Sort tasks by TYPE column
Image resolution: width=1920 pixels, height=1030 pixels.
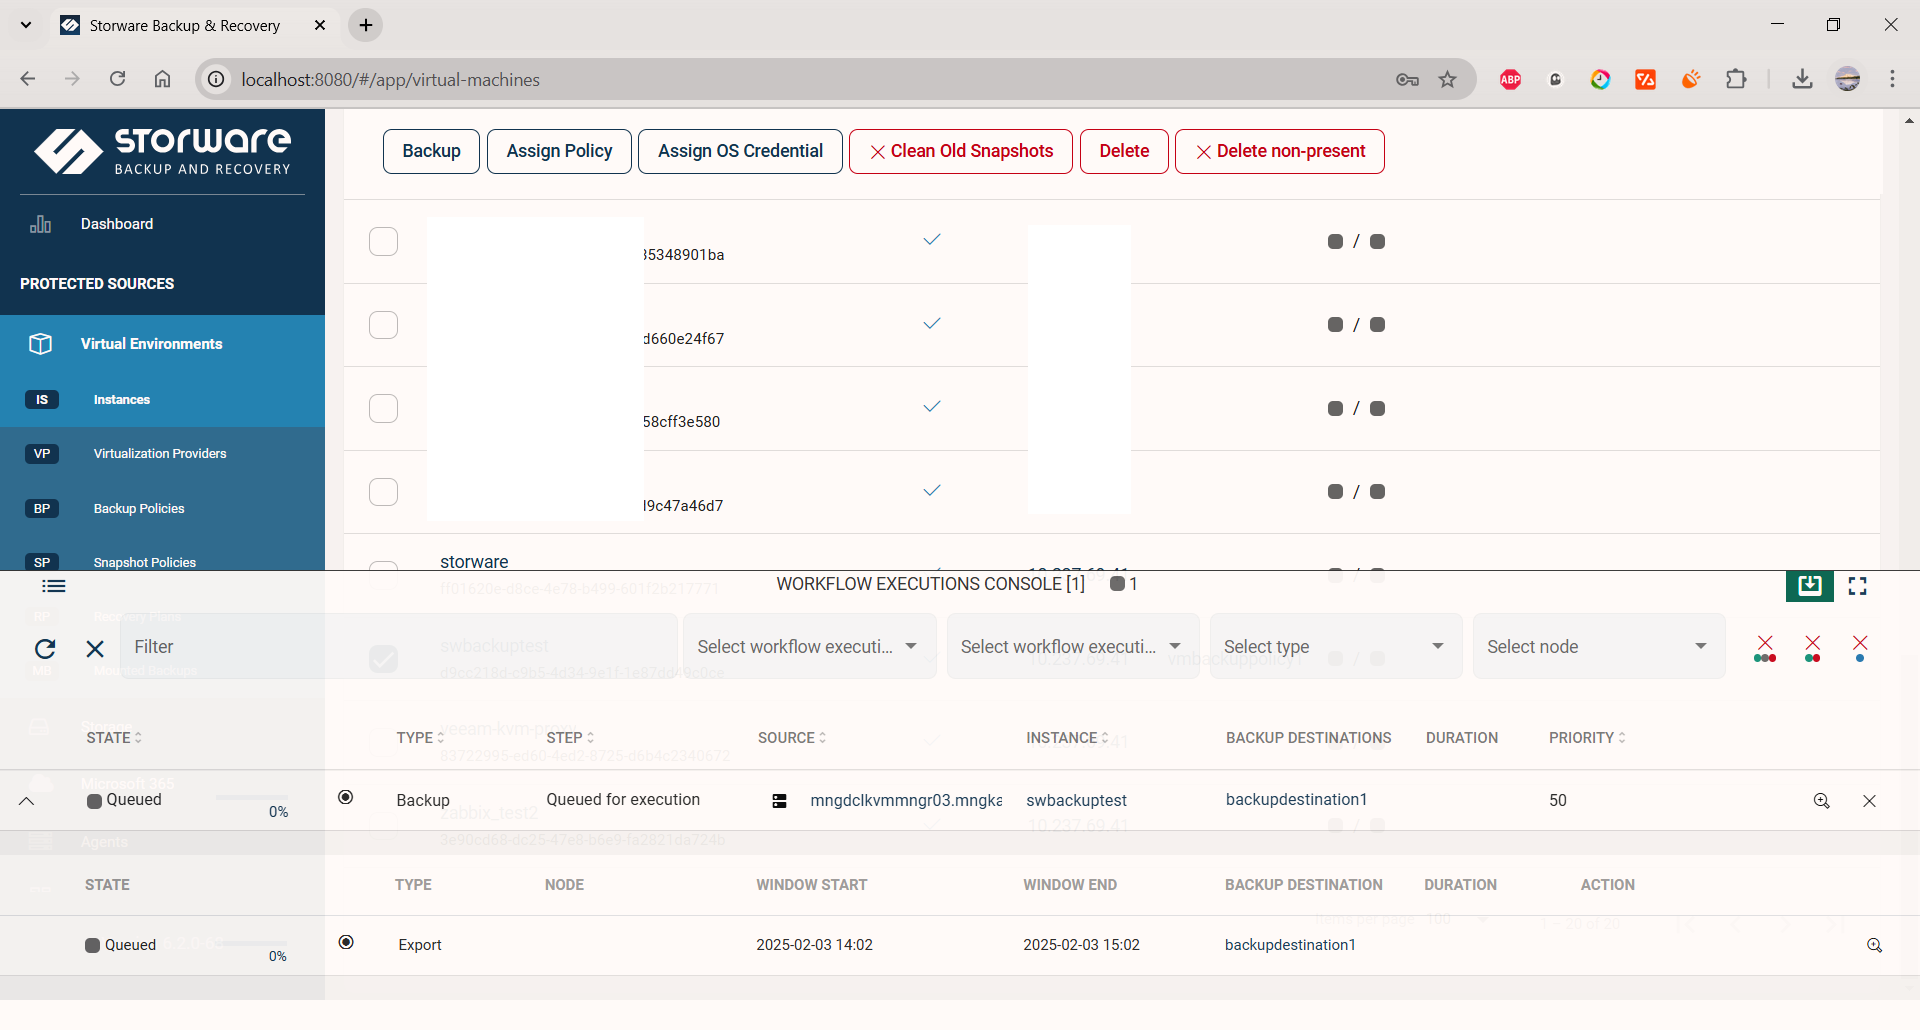[420, 738]
